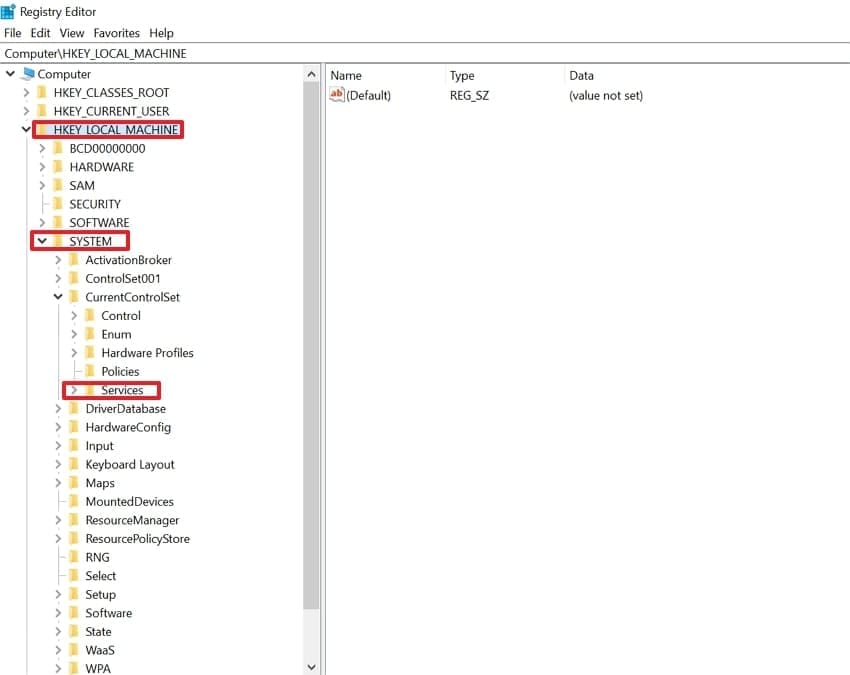Click the DriverDatabase folder icon
The image size is (850, 675).
point(74,409)
